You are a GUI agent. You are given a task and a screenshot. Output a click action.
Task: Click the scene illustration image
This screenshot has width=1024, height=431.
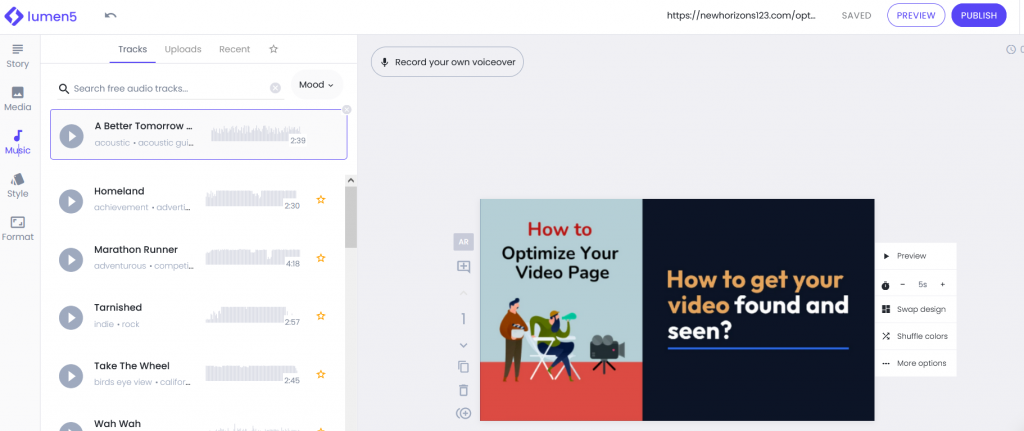pos(562,310)
